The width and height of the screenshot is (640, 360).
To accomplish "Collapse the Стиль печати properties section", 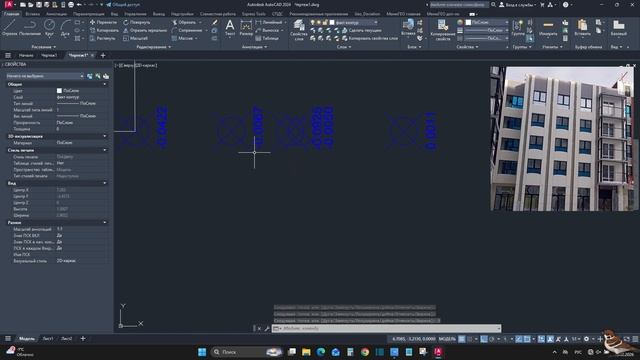I will (105, 150).
